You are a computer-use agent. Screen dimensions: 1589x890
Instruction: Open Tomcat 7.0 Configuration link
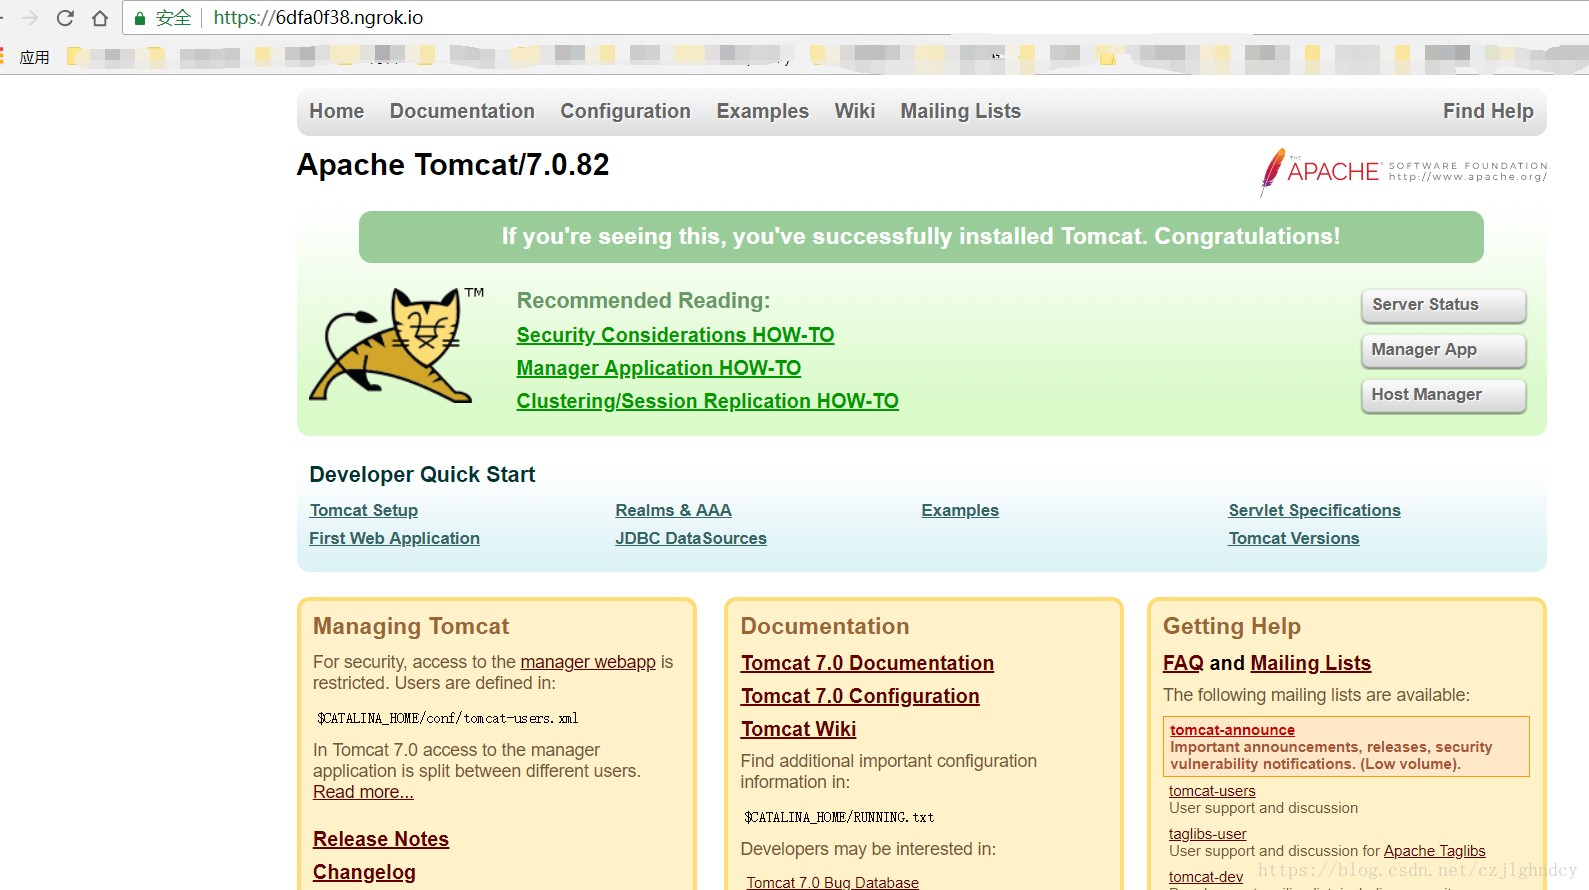860,696
